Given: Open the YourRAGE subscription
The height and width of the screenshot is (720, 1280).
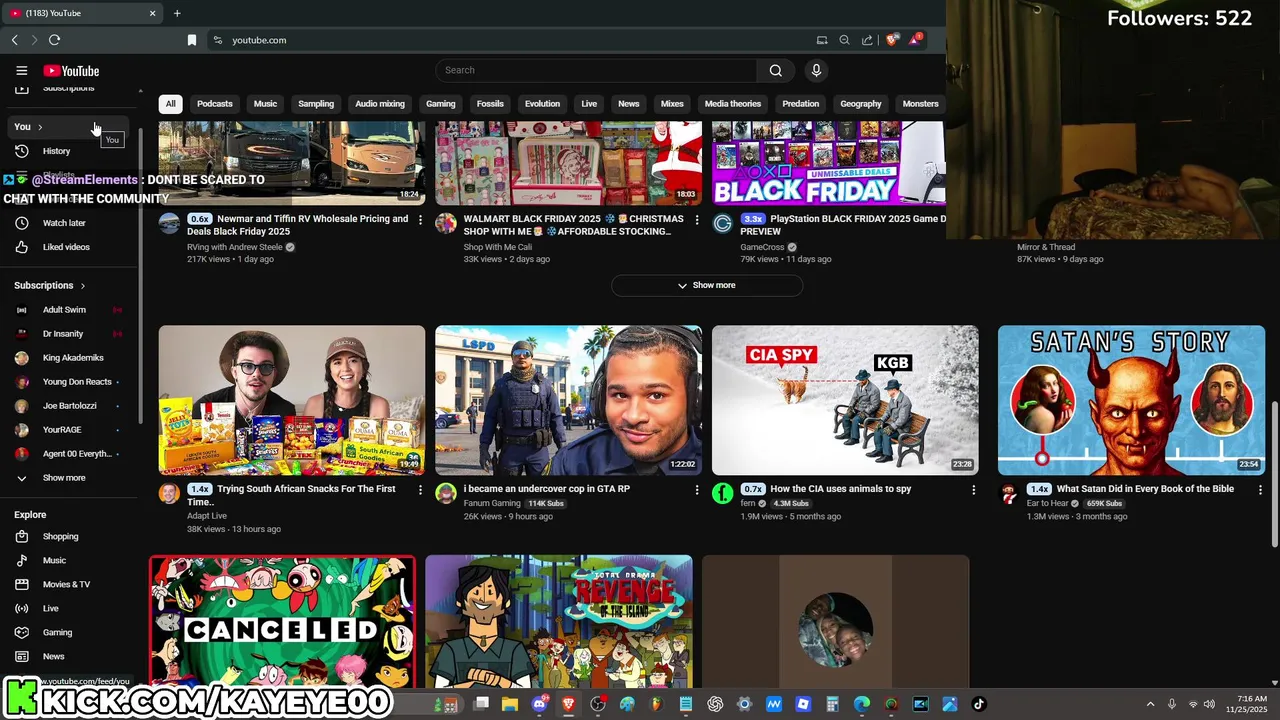Looking at the screenshot, I should [70, 430].
